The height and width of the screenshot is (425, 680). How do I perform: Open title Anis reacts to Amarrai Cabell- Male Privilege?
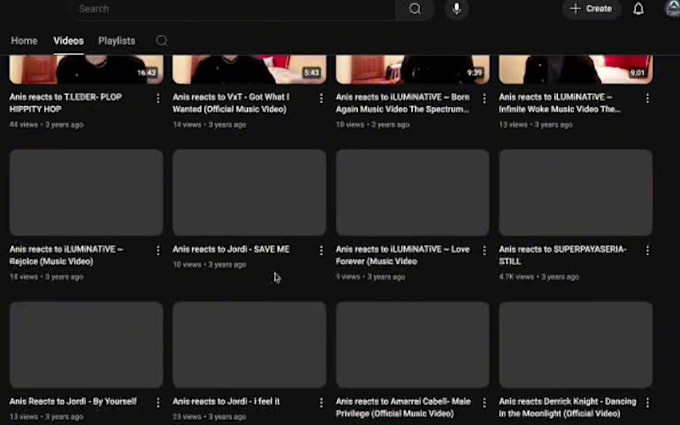tap(403, 408)
